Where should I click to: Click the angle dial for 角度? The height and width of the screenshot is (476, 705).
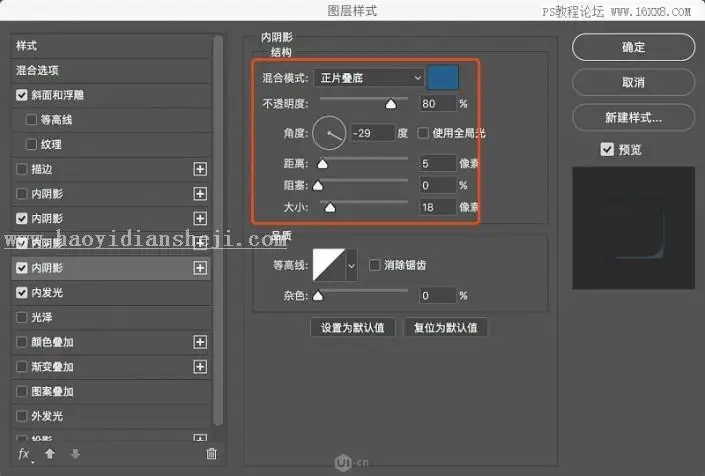(329, 133)
